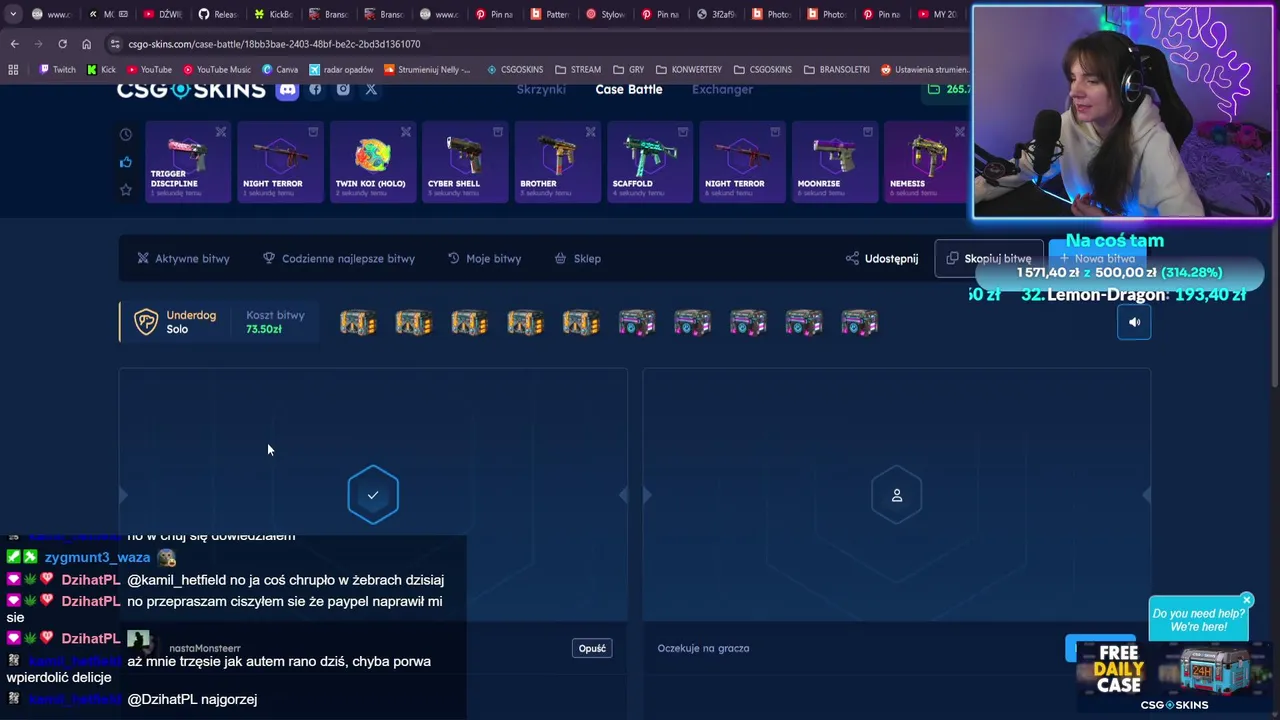The width and height of the screenshot is (1280, 720).
Task: Go to the Exchanger nav item
Action: [x=722, y=90]
